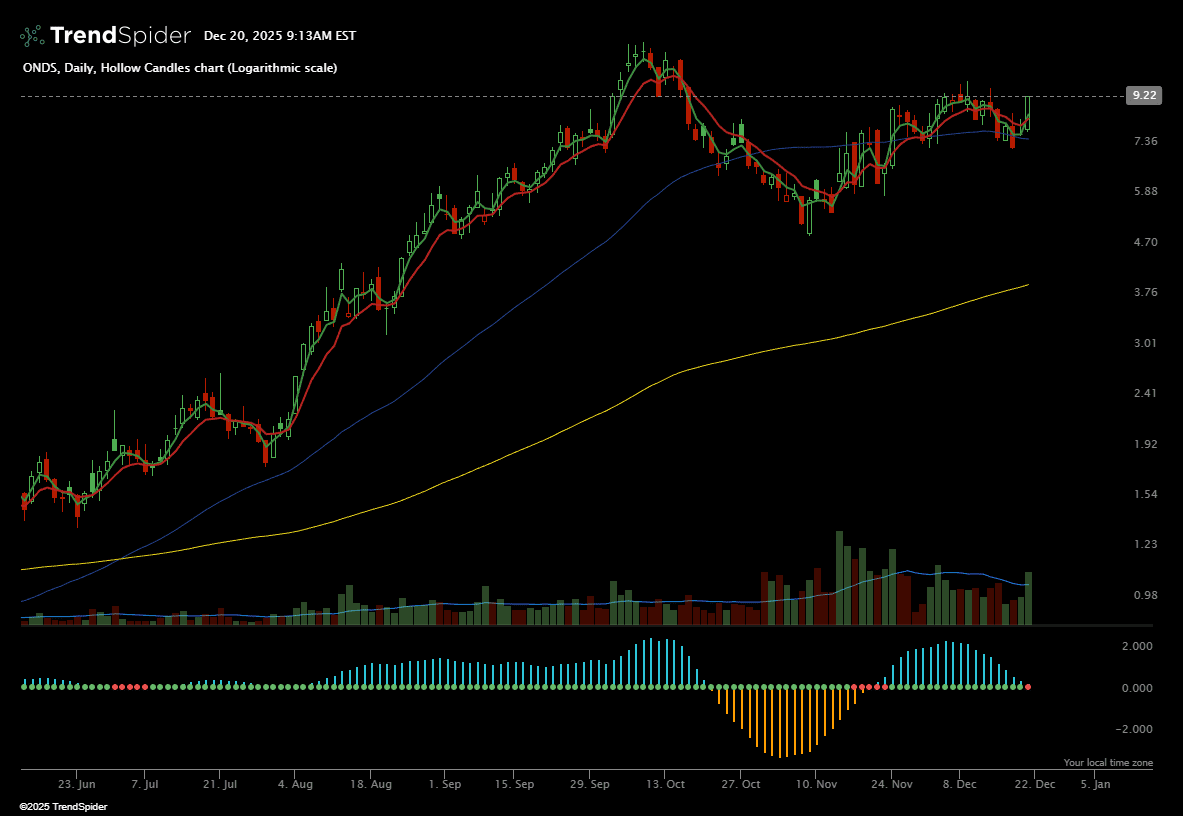Click the right end of yellow moving average
Screen dimensions: 1183x816
pos(1027,285)
